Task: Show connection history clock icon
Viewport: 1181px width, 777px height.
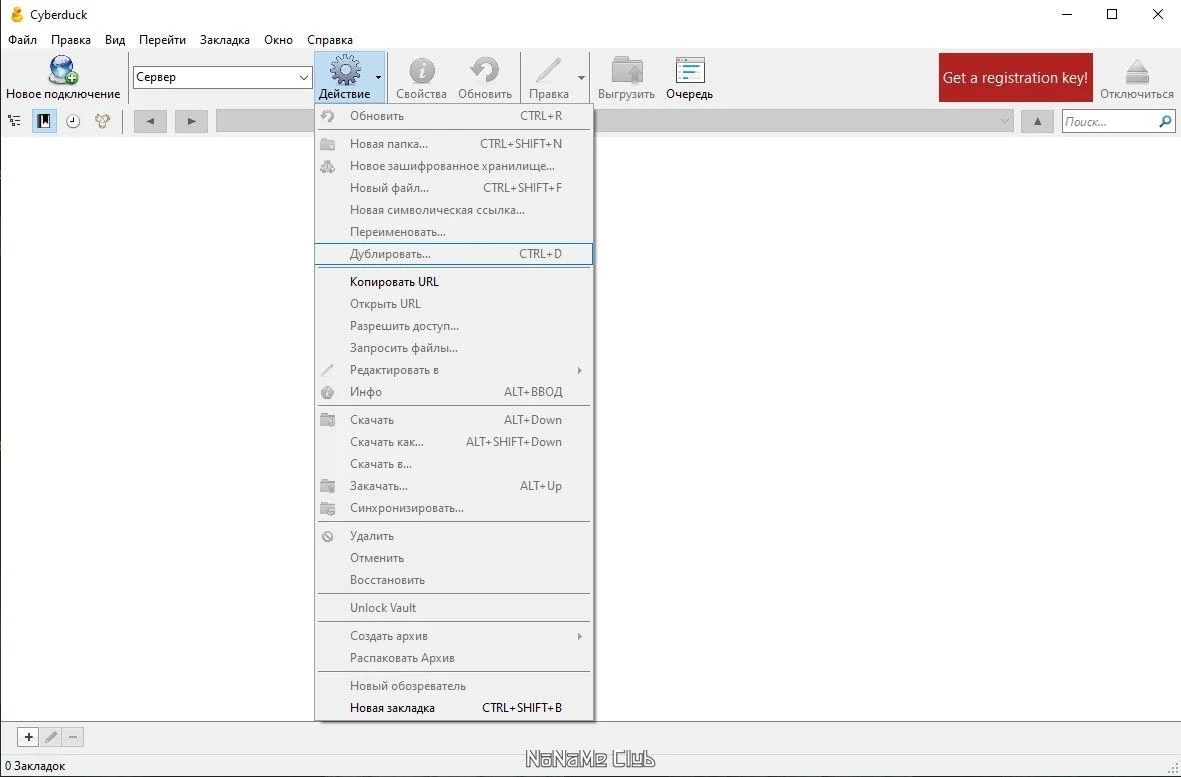Action: click(x=73, y=121)
